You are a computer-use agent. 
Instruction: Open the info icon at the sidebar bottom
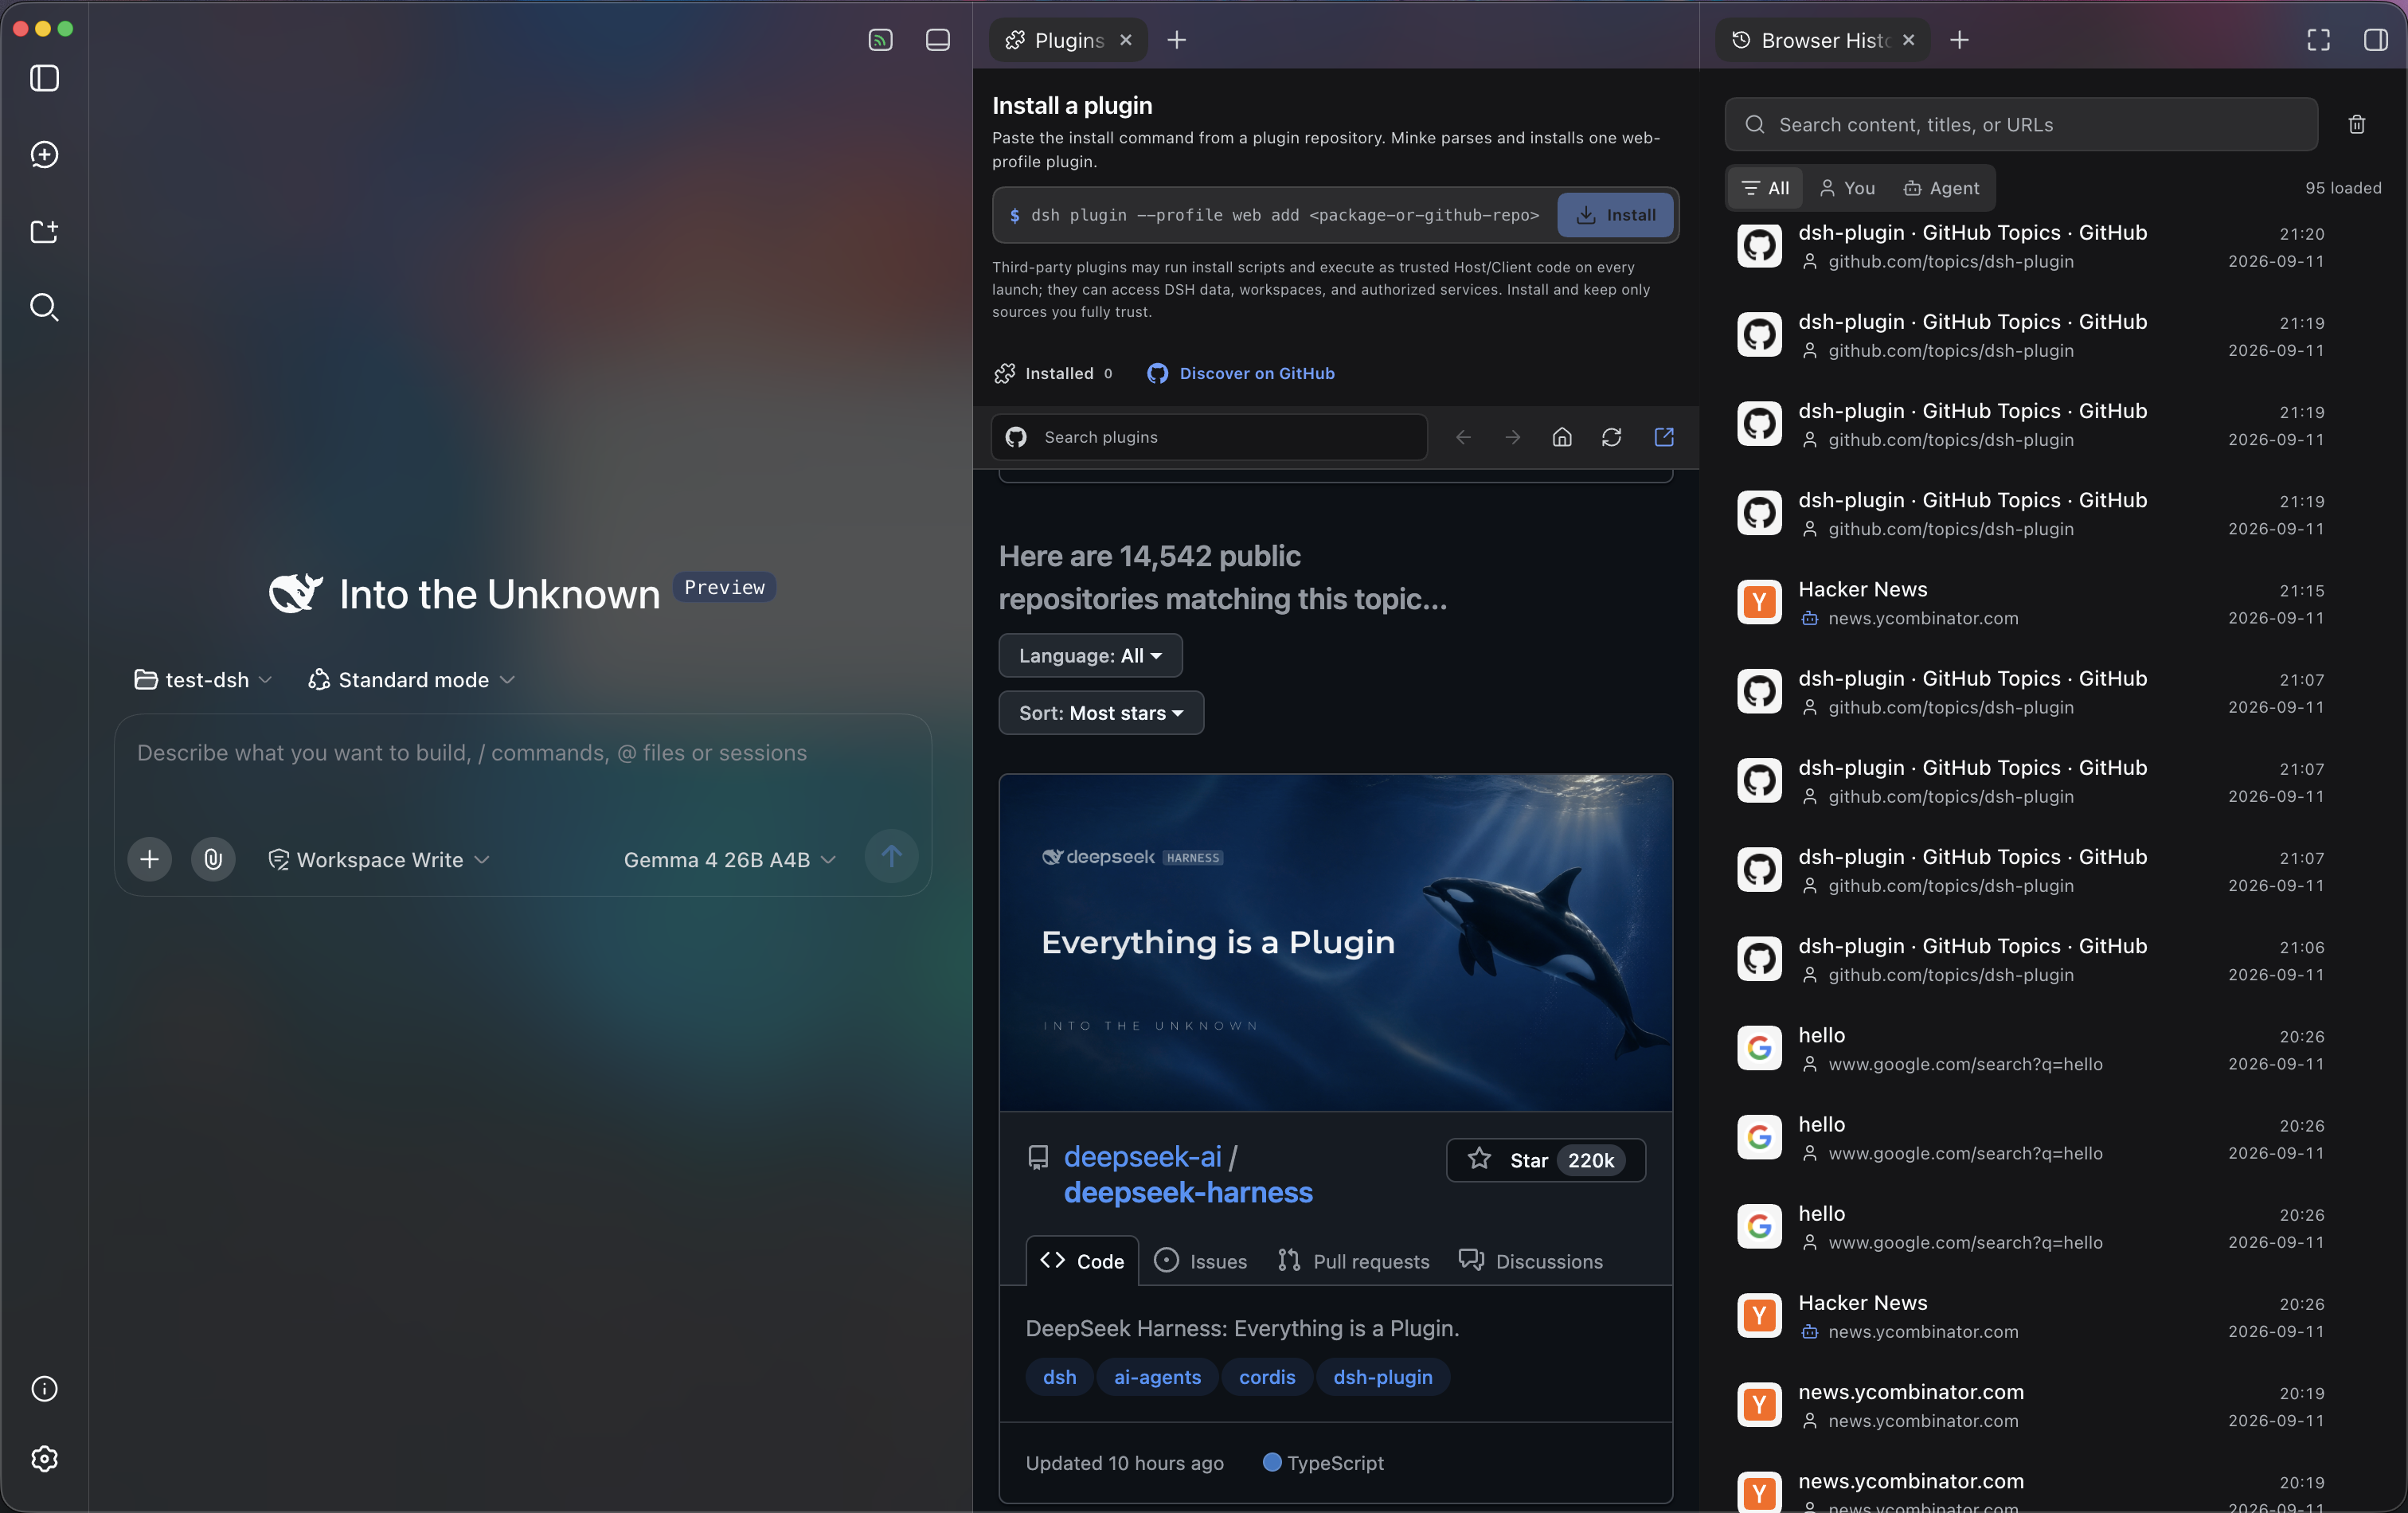(44, 1388)
